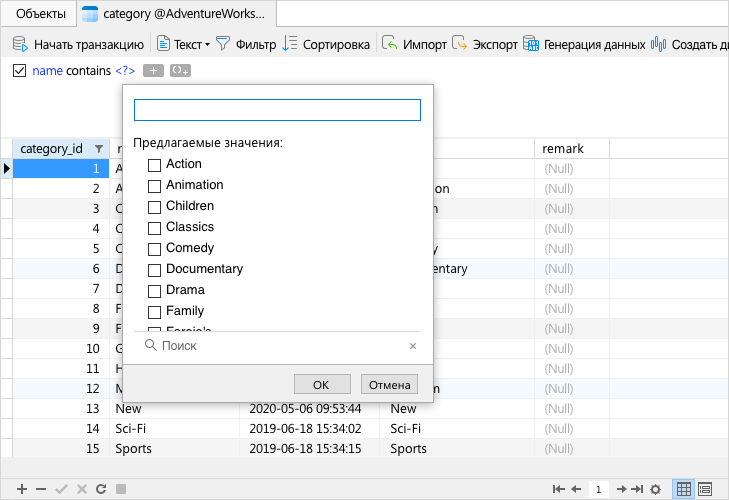Click the Отмена button
The image size is (729, 500).
(389, 385)
